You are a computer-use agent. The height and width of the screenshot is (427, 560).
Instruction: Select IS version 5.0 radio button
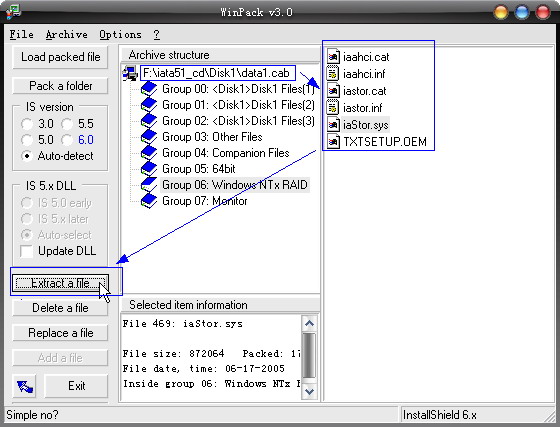pyautogui.click(x=27, y=140)
